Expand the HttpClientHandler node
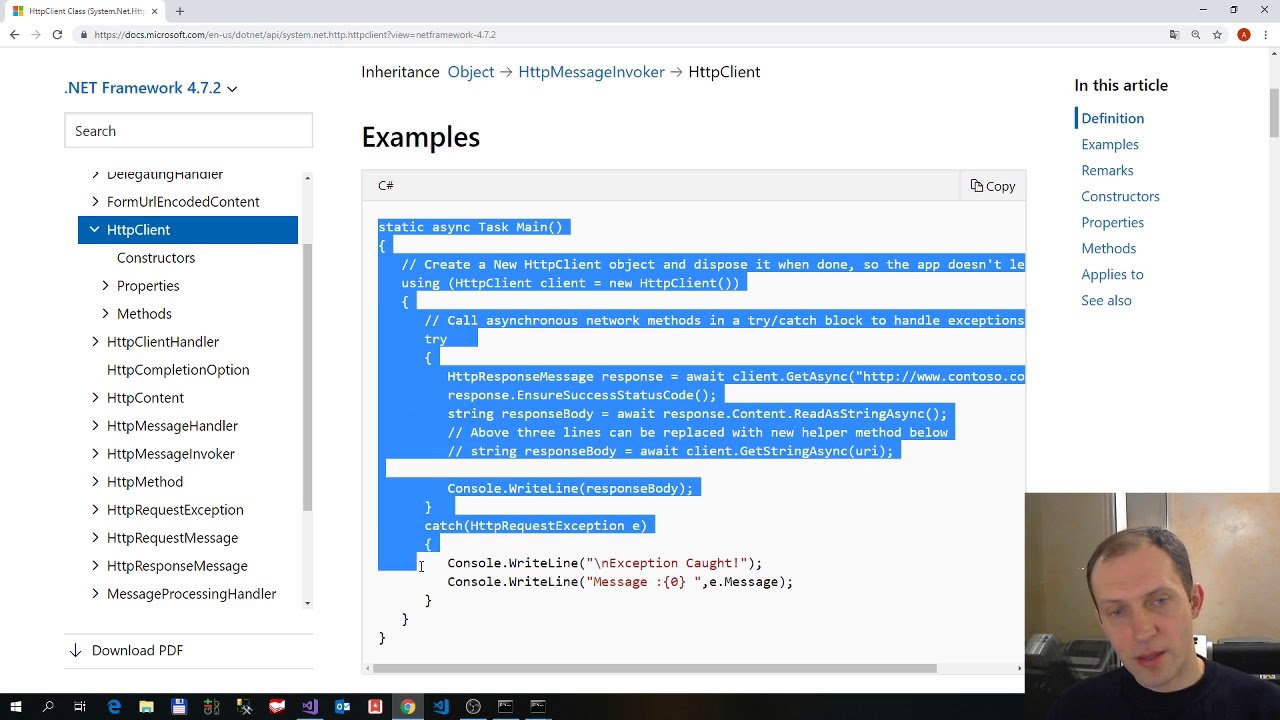 [x=95, y=342]
